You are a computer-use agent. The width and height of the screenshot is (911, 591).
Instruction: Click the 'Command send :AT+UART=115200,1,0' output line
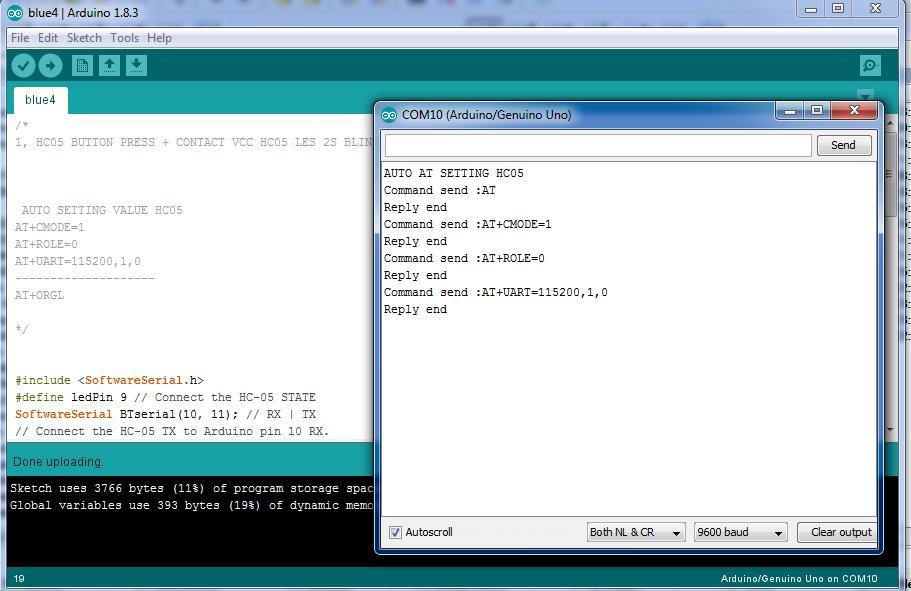(x=496, y=292)
